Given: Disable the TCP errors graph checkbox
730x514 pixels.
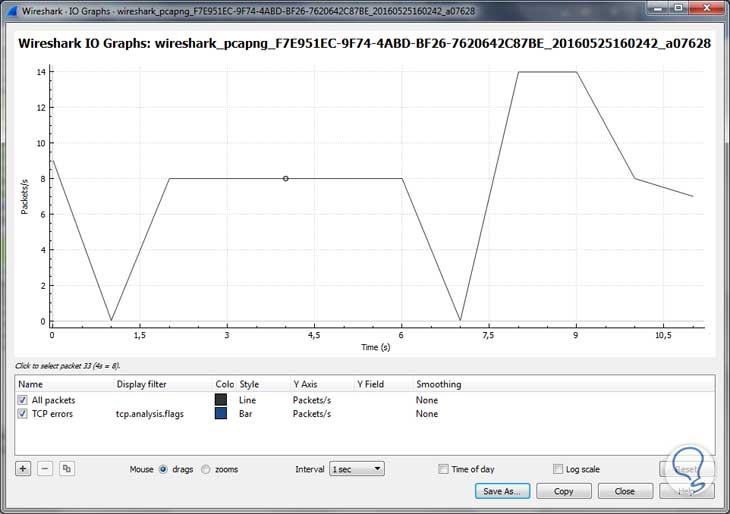Looking at the screenshot, I should (x=22, y=413).
